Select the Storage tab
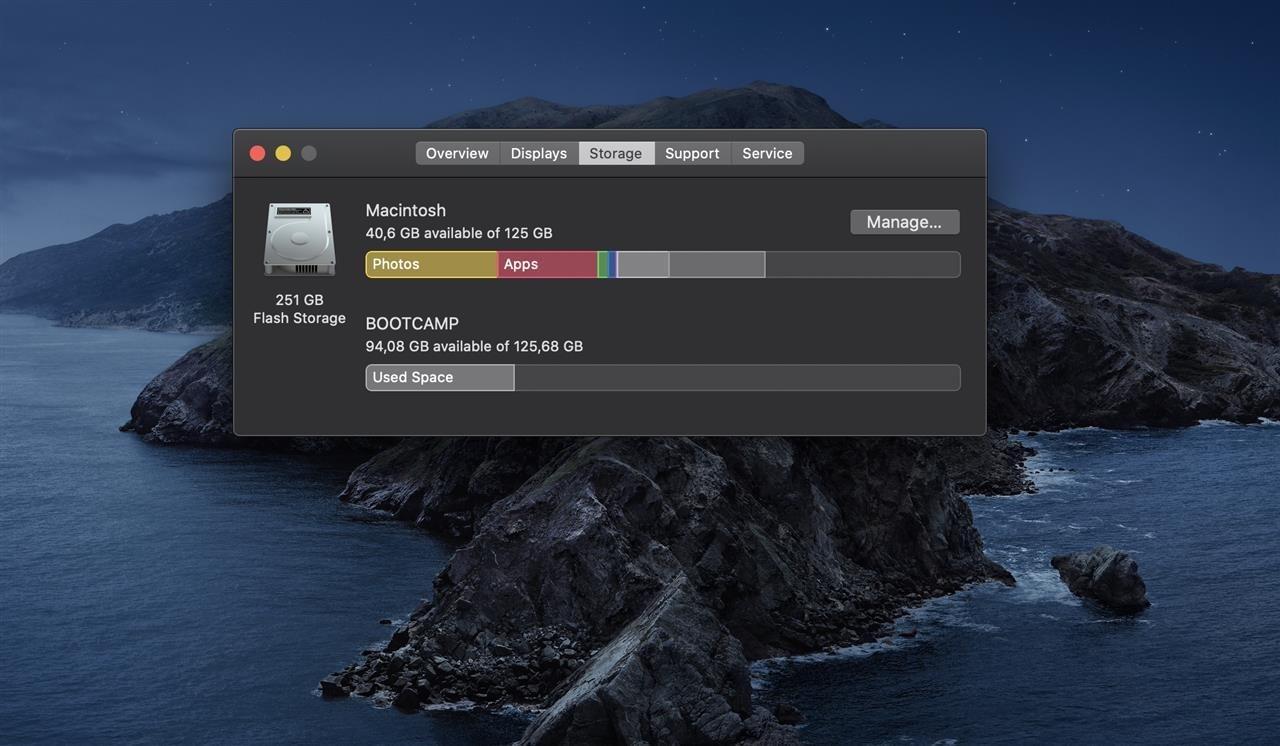The height and width of the screenshot is (746, 1280). tap(616, 153)
